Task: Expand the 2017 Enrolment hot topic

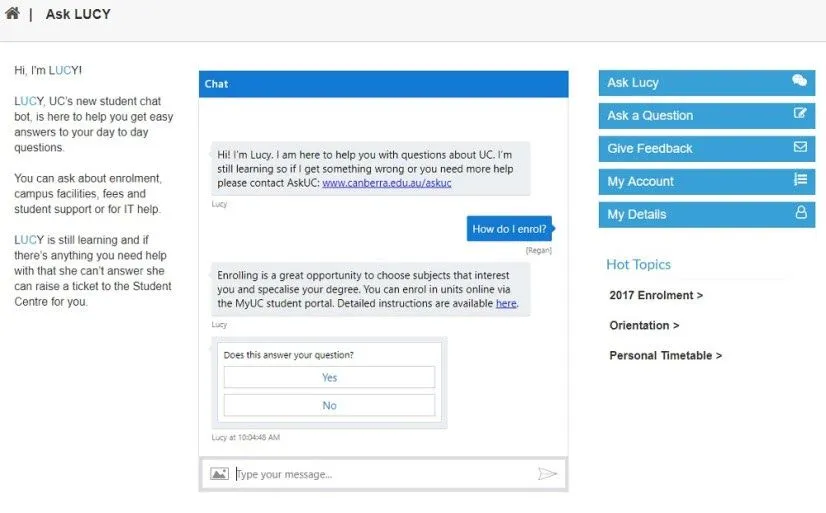Action: pos(656,295)
